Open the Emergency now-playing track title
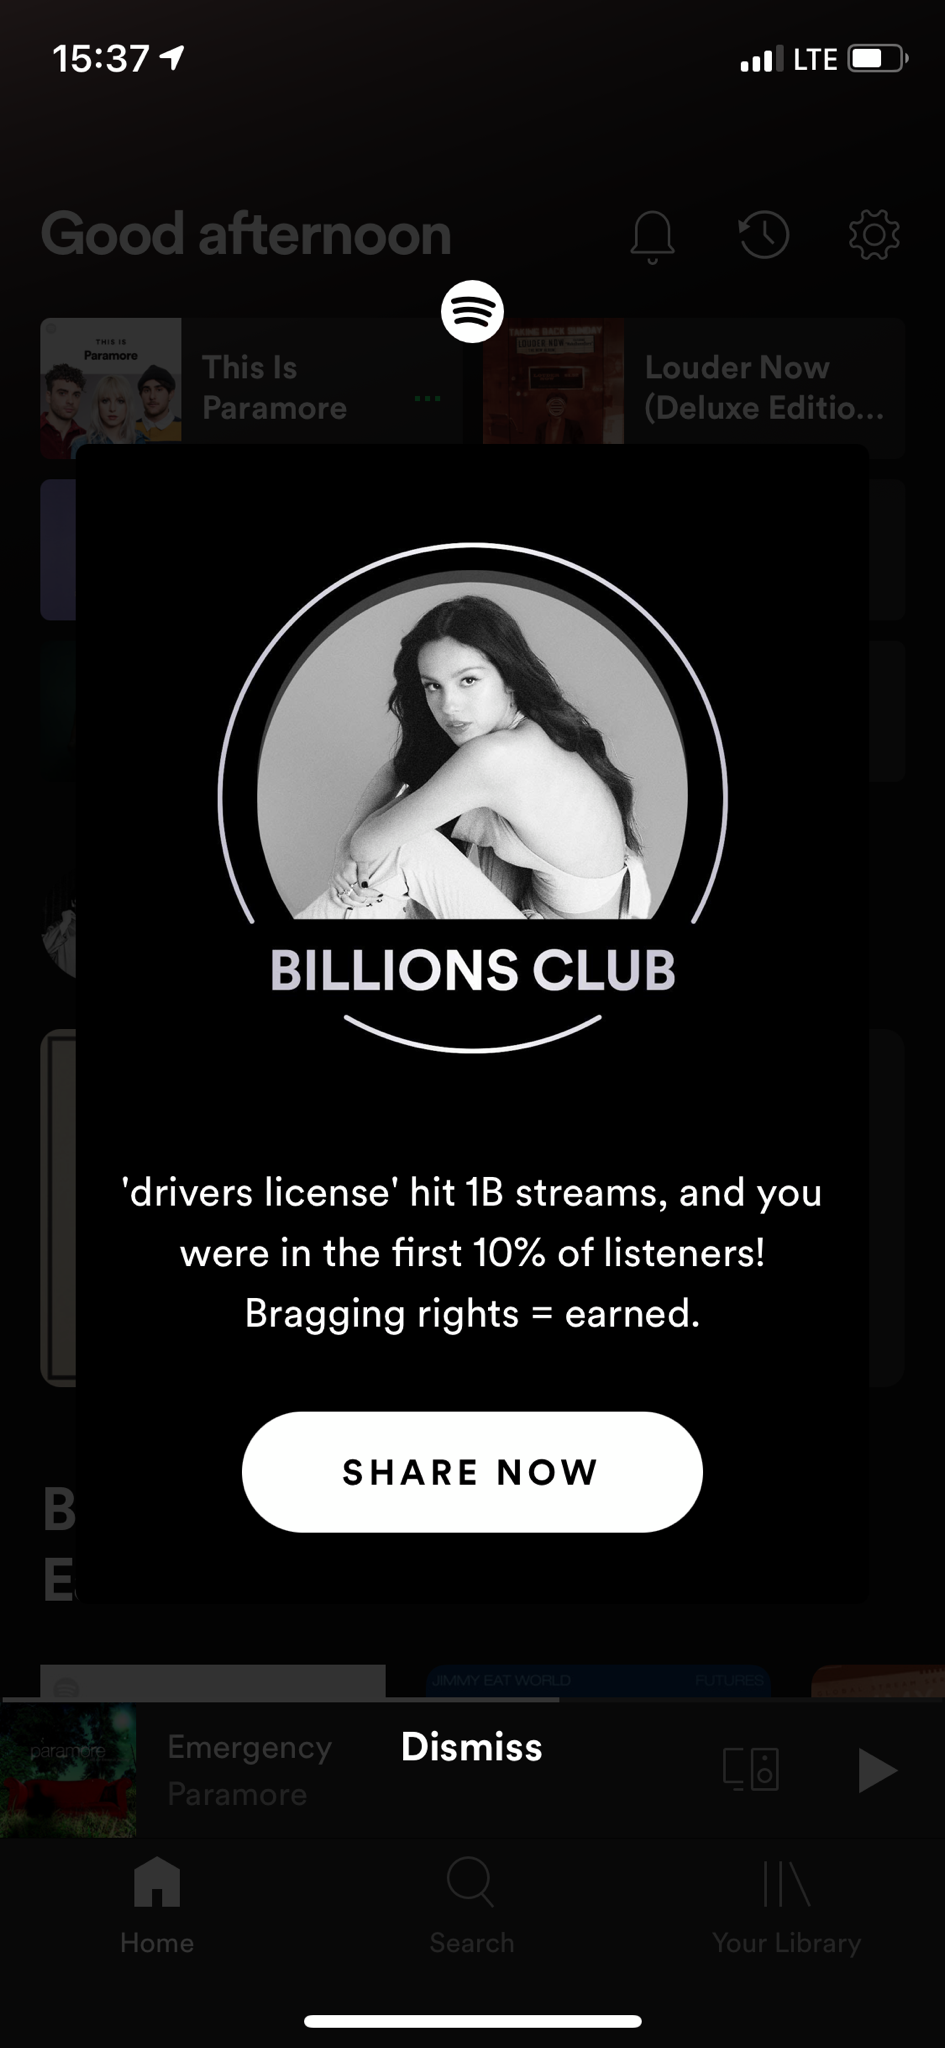This screenshot has width=945, height=2048. pyautogui.click(x=249, y=1747)
